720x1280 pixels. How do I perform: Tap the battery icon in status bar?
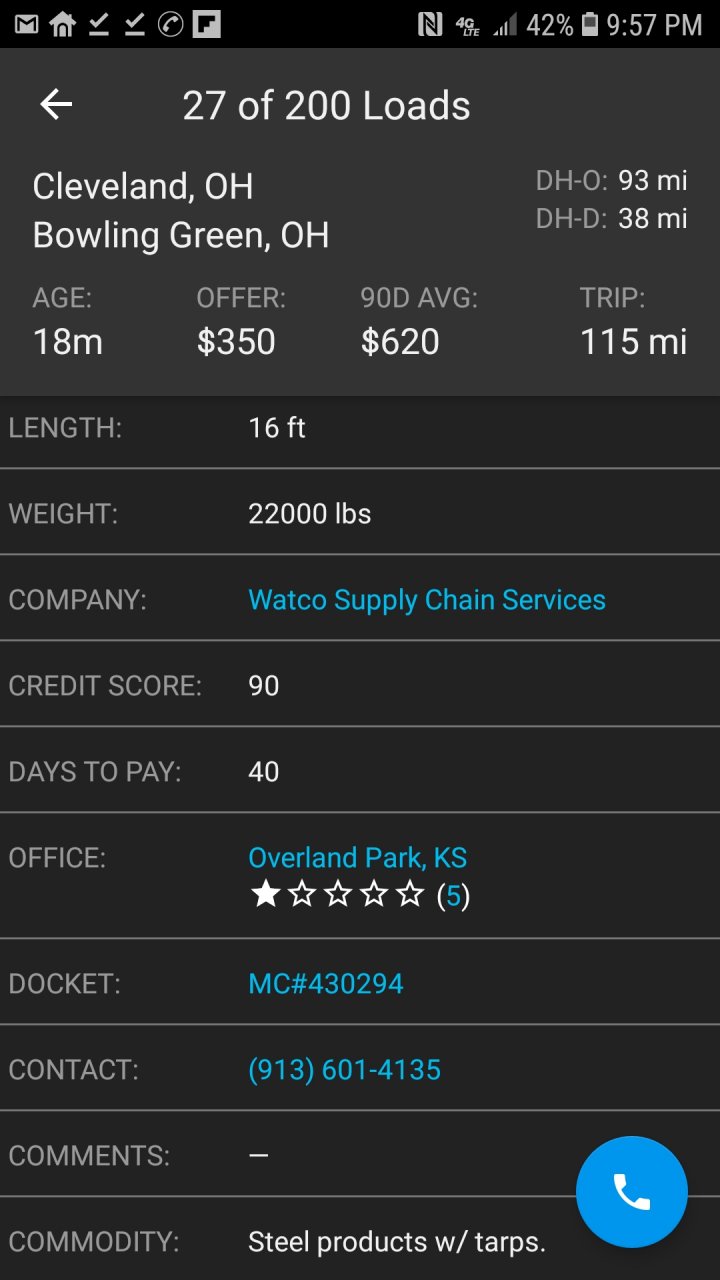(x=589, y=24)
